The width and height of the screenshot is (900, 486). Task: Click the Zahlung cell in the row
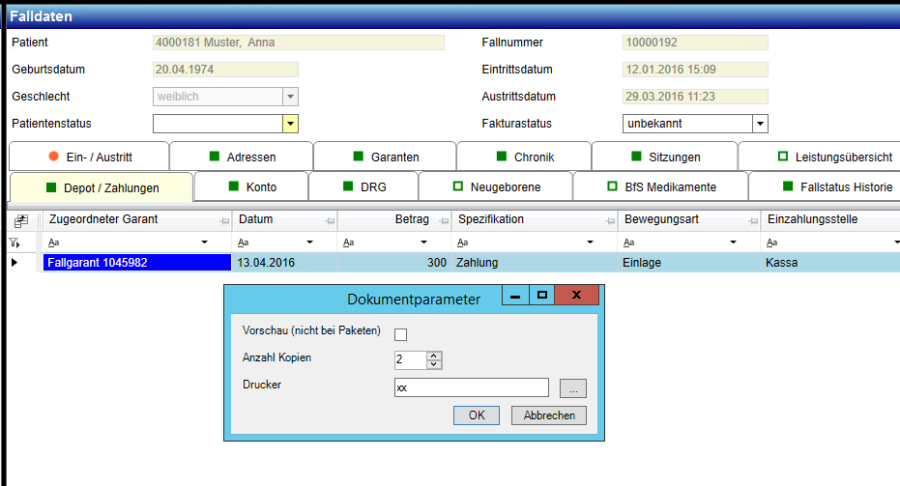pos(535,263)
